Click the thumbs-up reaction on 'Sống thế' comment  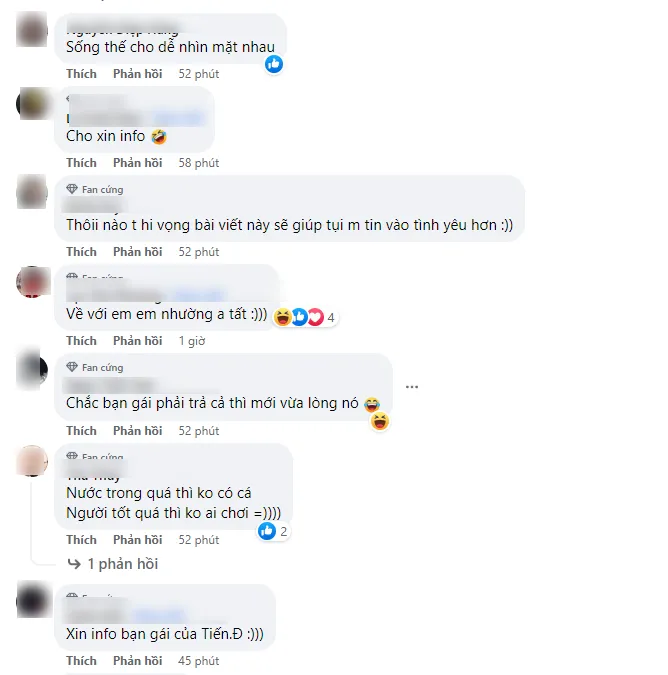click(x=274, y=64)
